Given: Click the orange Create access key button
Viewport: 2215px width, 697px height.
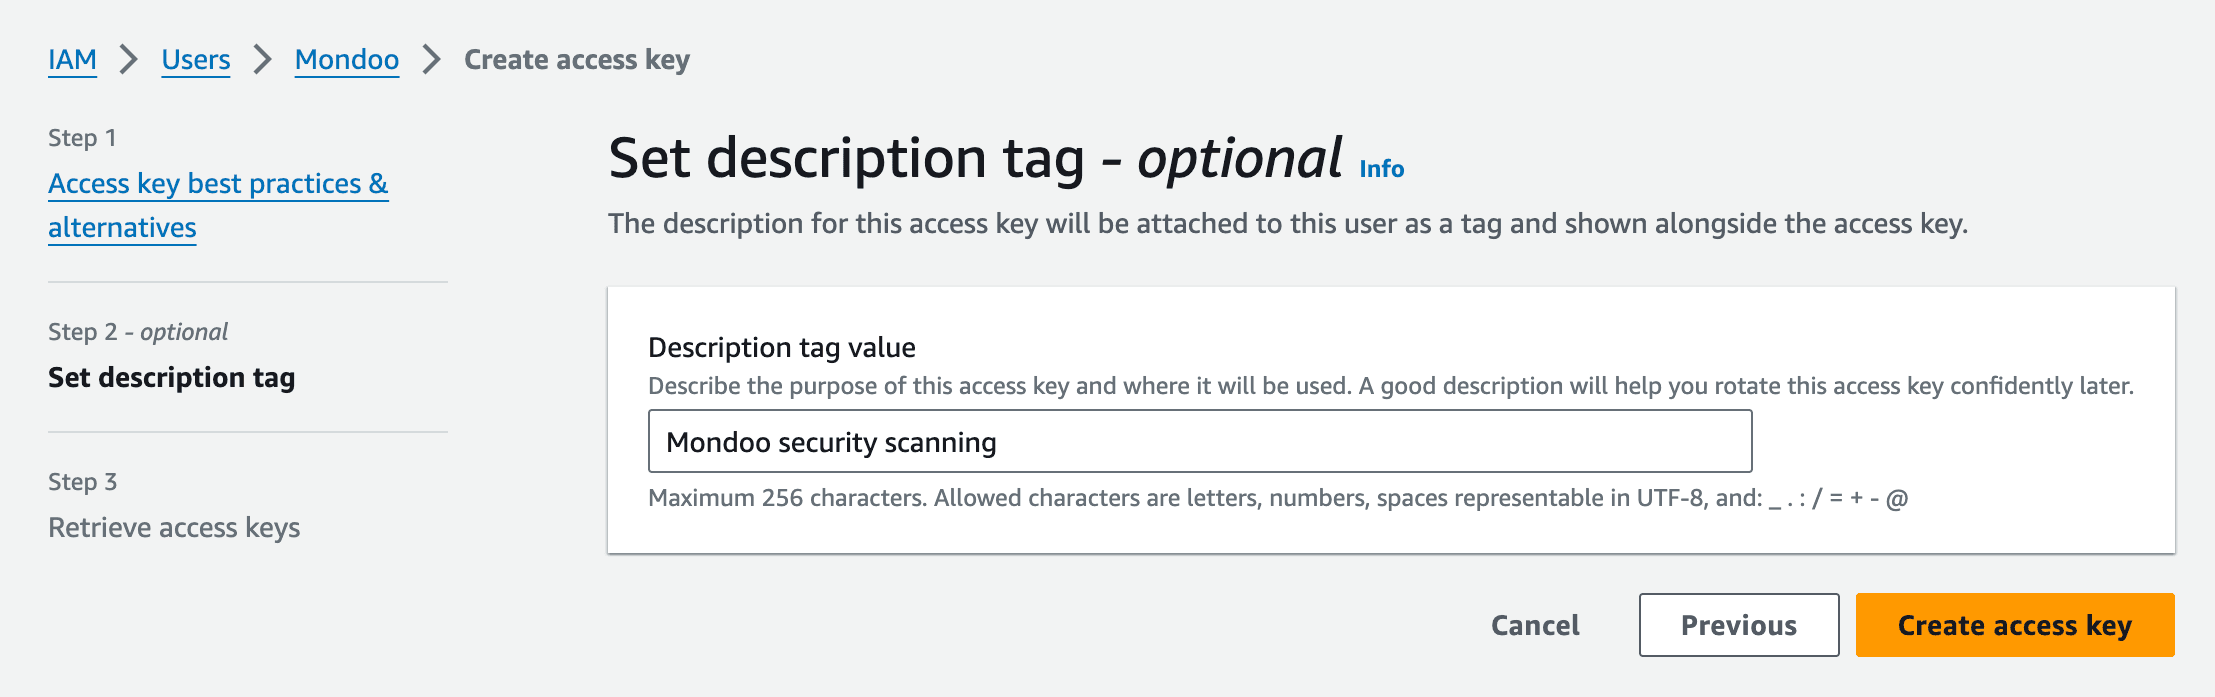Looking at the screenshot, I should click(2014, 624).
